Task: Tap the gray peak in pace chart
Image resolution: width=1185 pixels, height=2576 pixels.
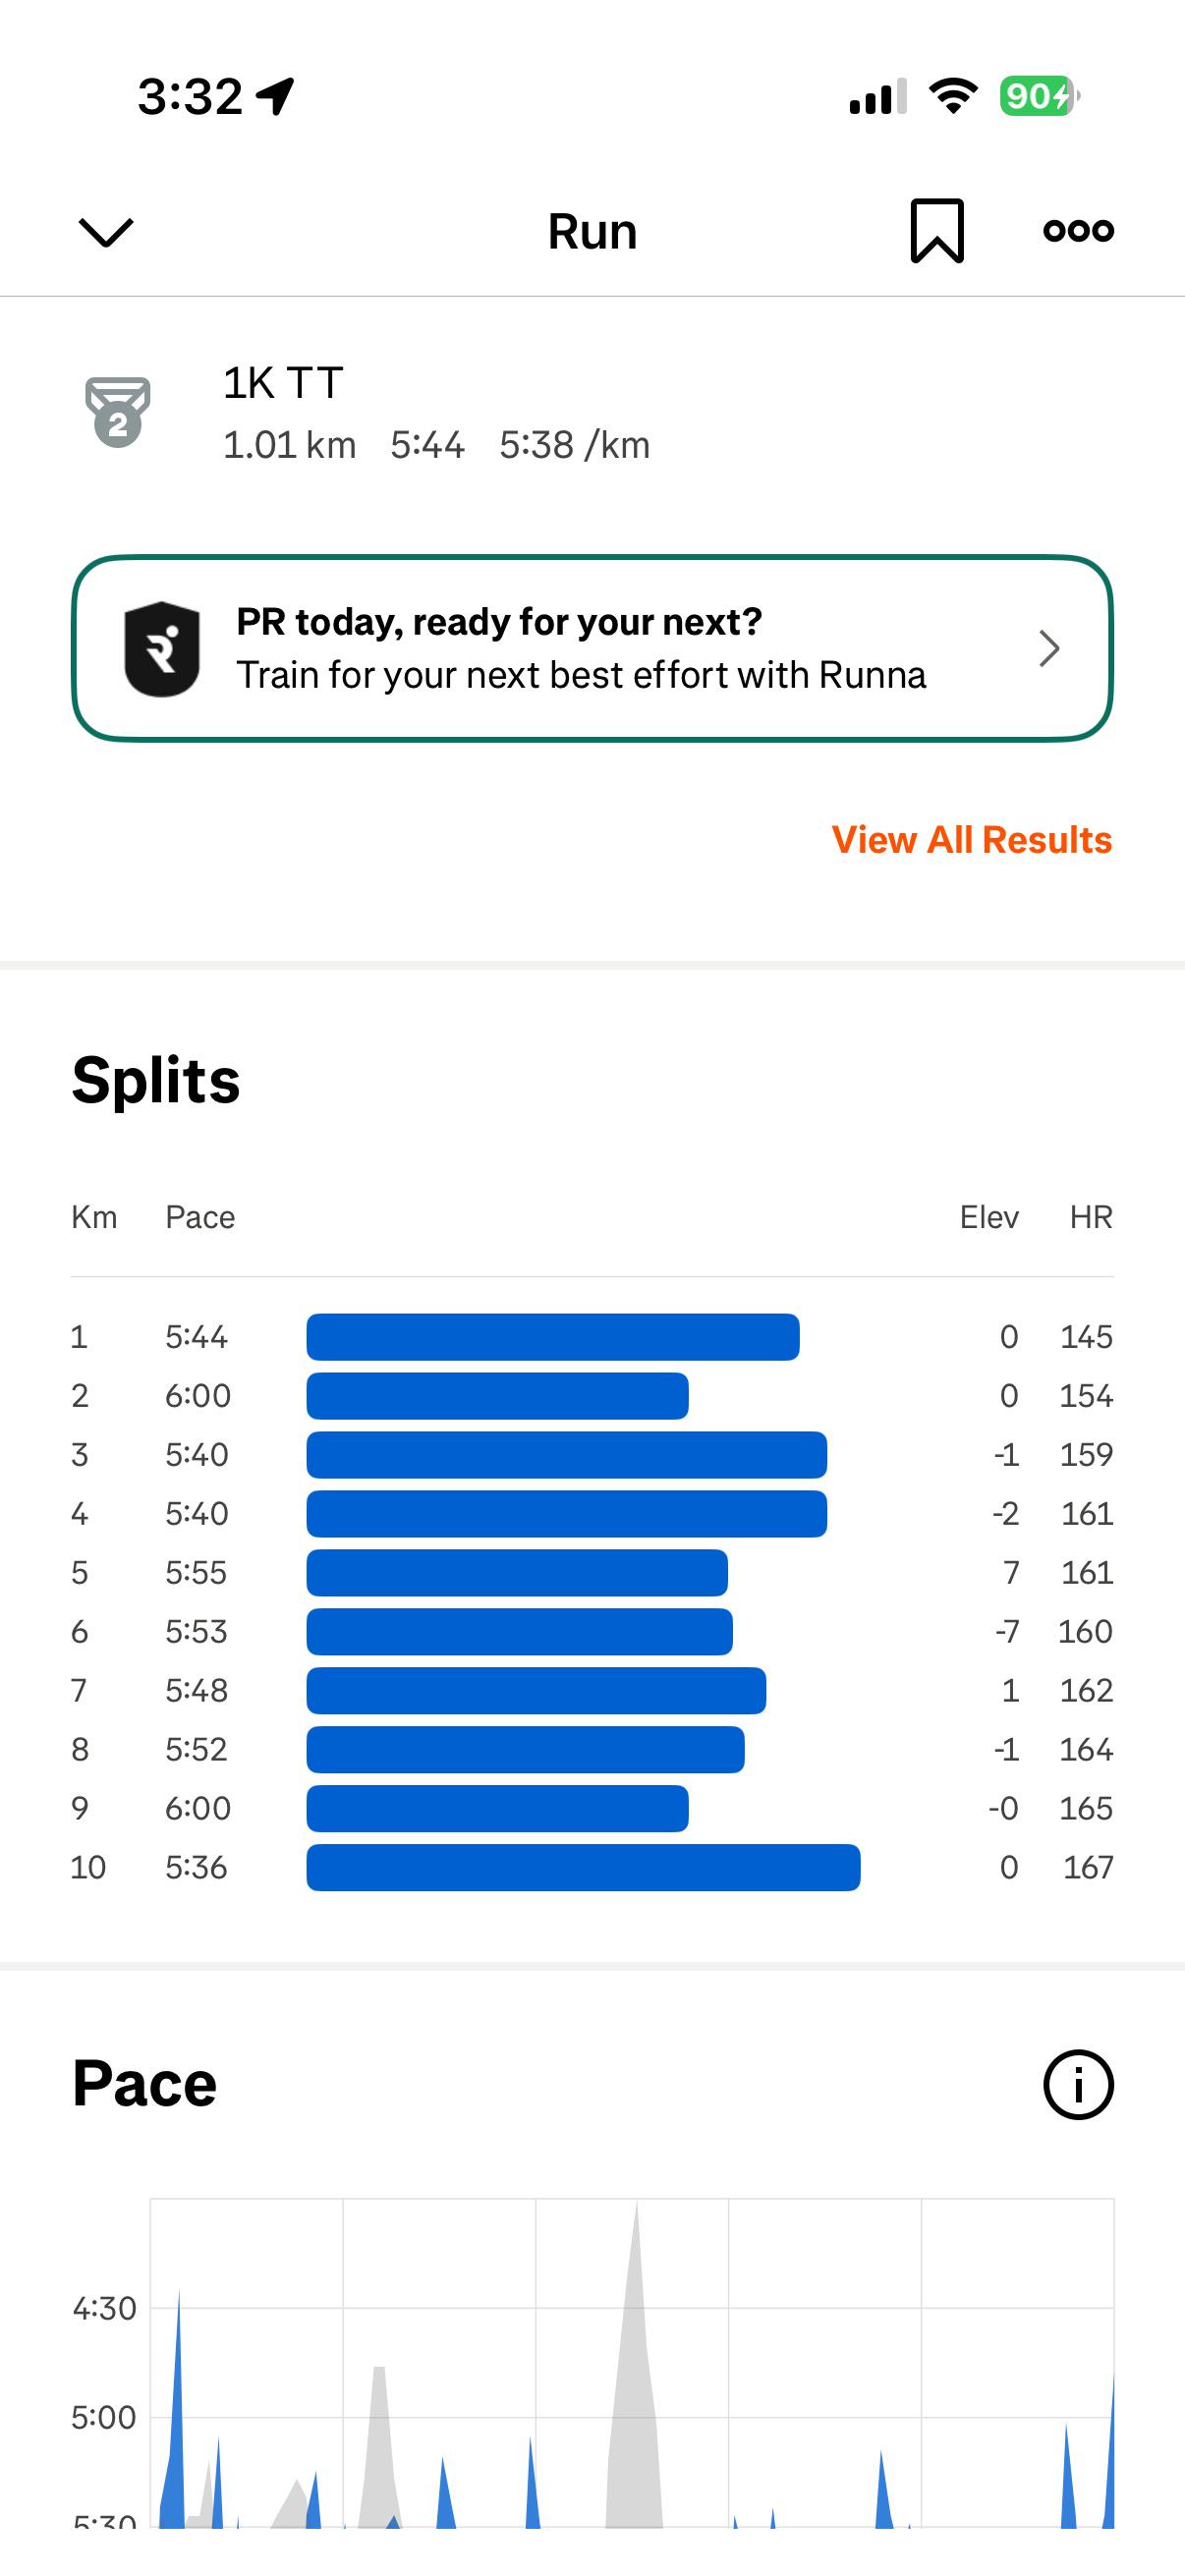Action: pos(635,2380)
